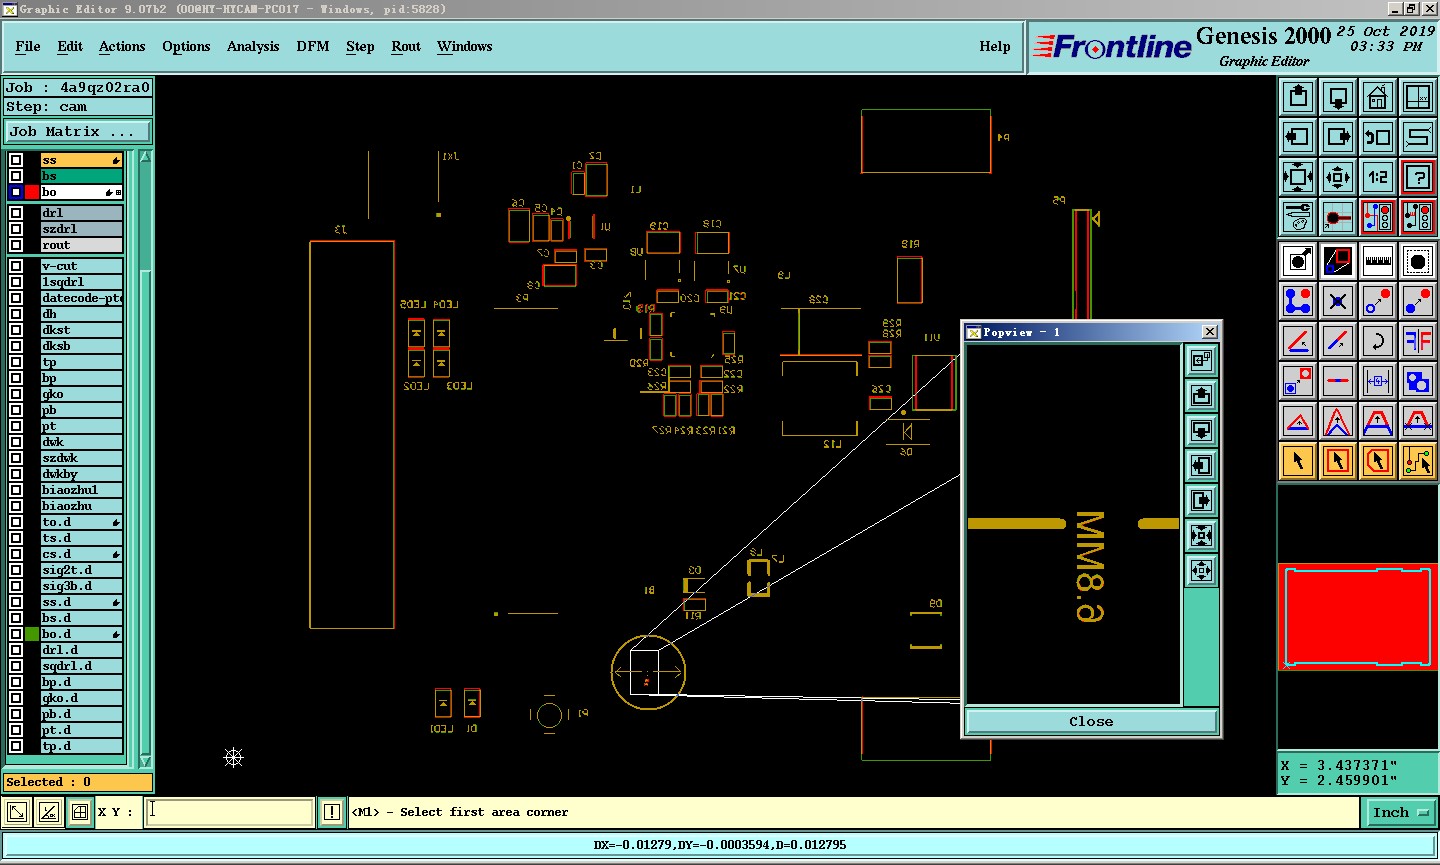This screenshot has height=865, width=1440.
Task: Click the pan down view icon
Action: point(1338,97)
